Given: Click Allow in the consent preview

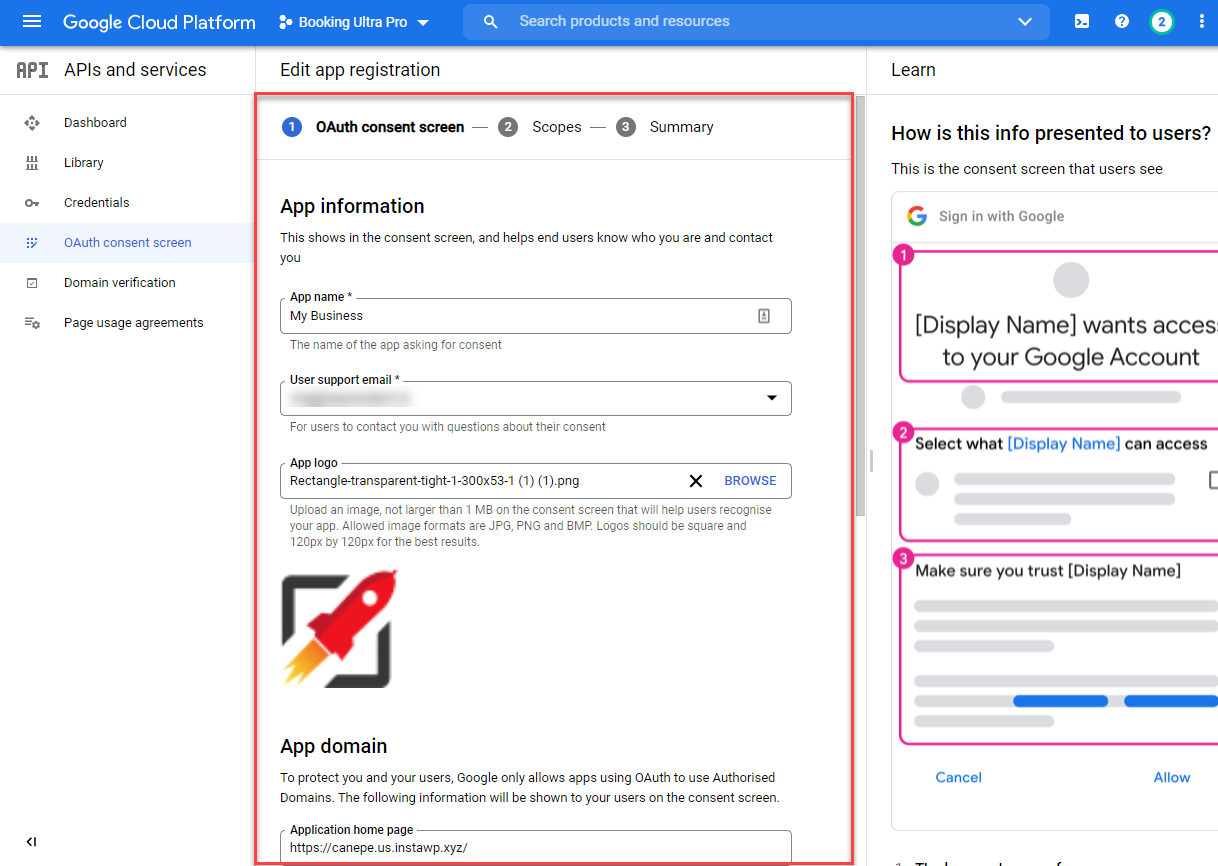Looking at the screenshot, I should (x=1172, y=777).
